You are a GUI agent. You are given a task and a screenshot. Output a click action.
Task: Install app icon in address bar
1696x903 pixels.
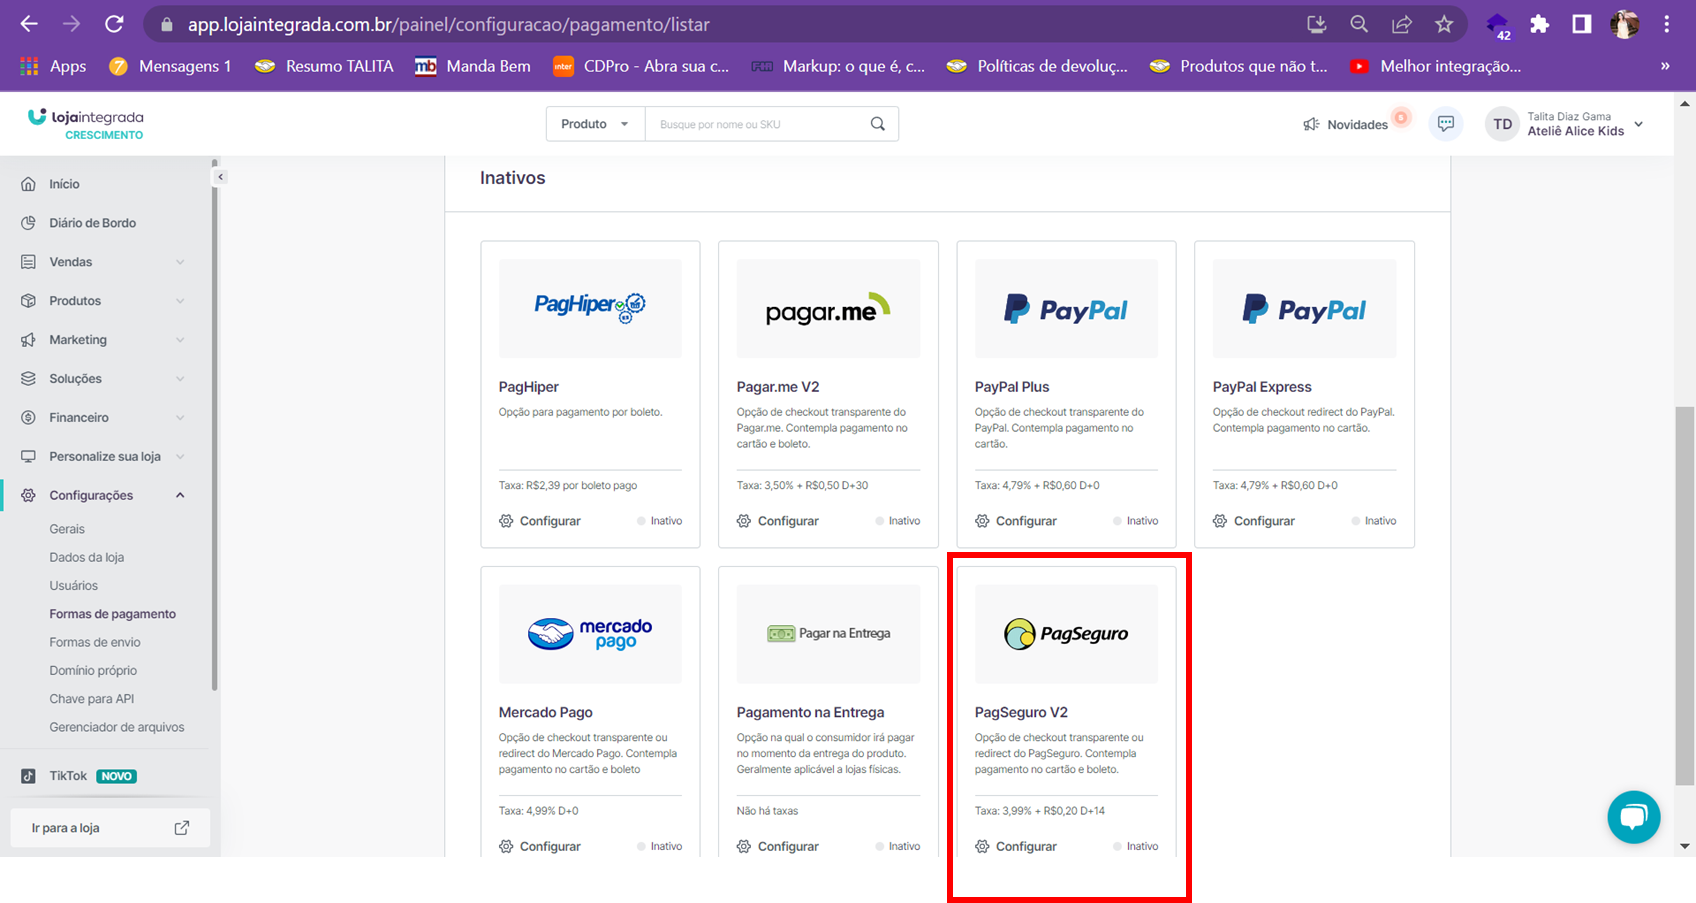[1316, 24]
